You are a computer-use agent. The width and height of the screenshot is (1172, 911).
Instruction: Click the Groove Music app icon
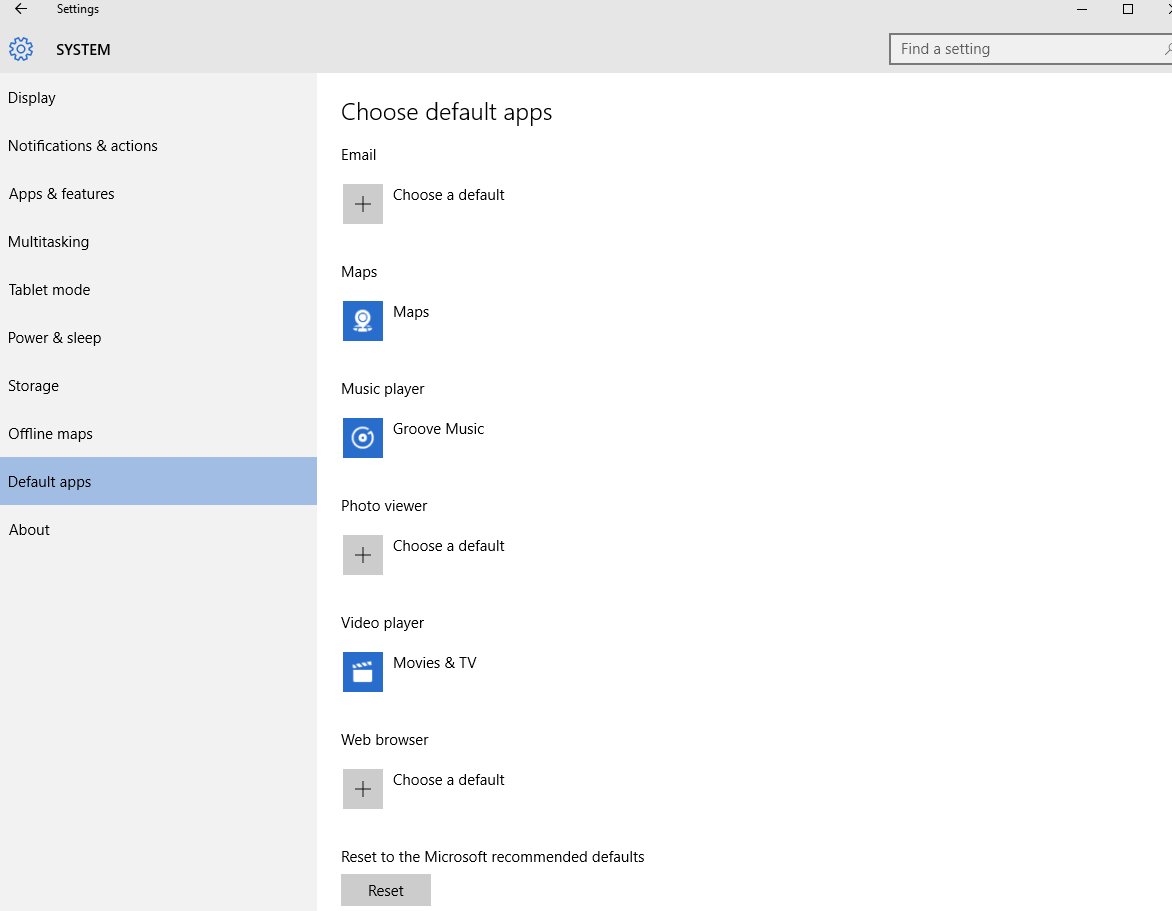pos(362,438)
